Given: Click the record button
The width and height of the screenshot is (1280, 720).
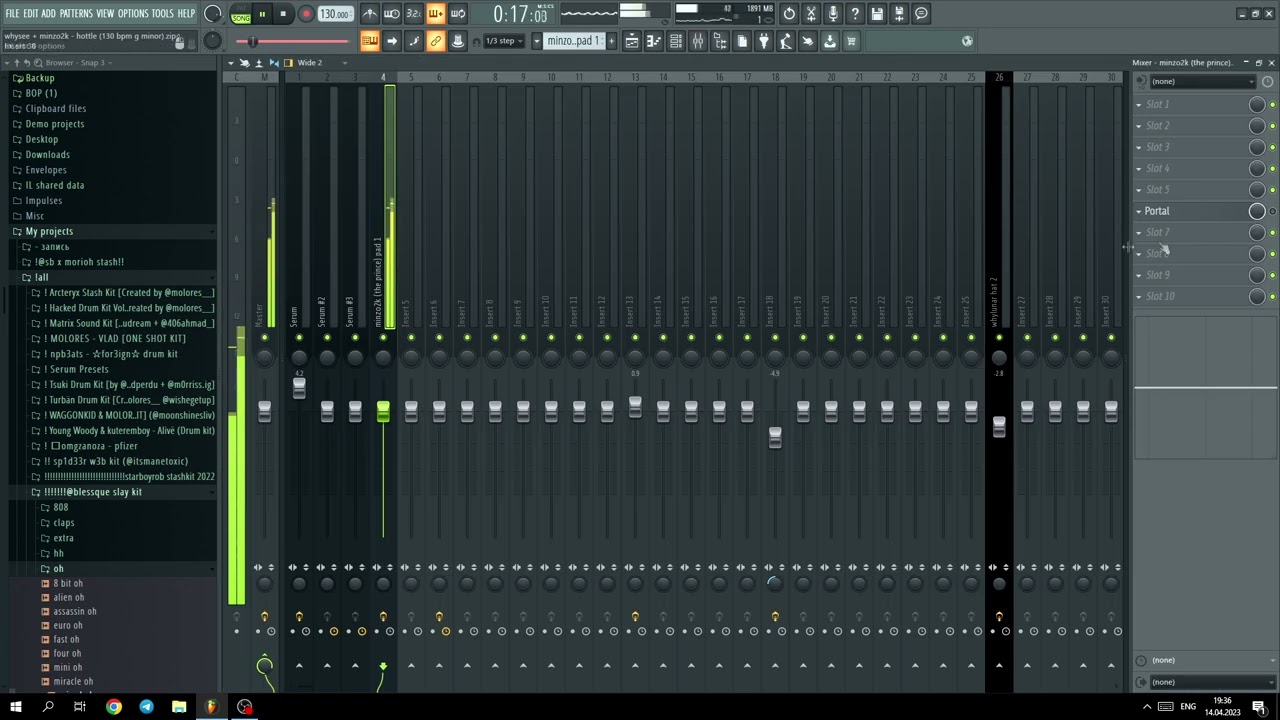Looking at the screenshot, I should [x=306, y=14].
